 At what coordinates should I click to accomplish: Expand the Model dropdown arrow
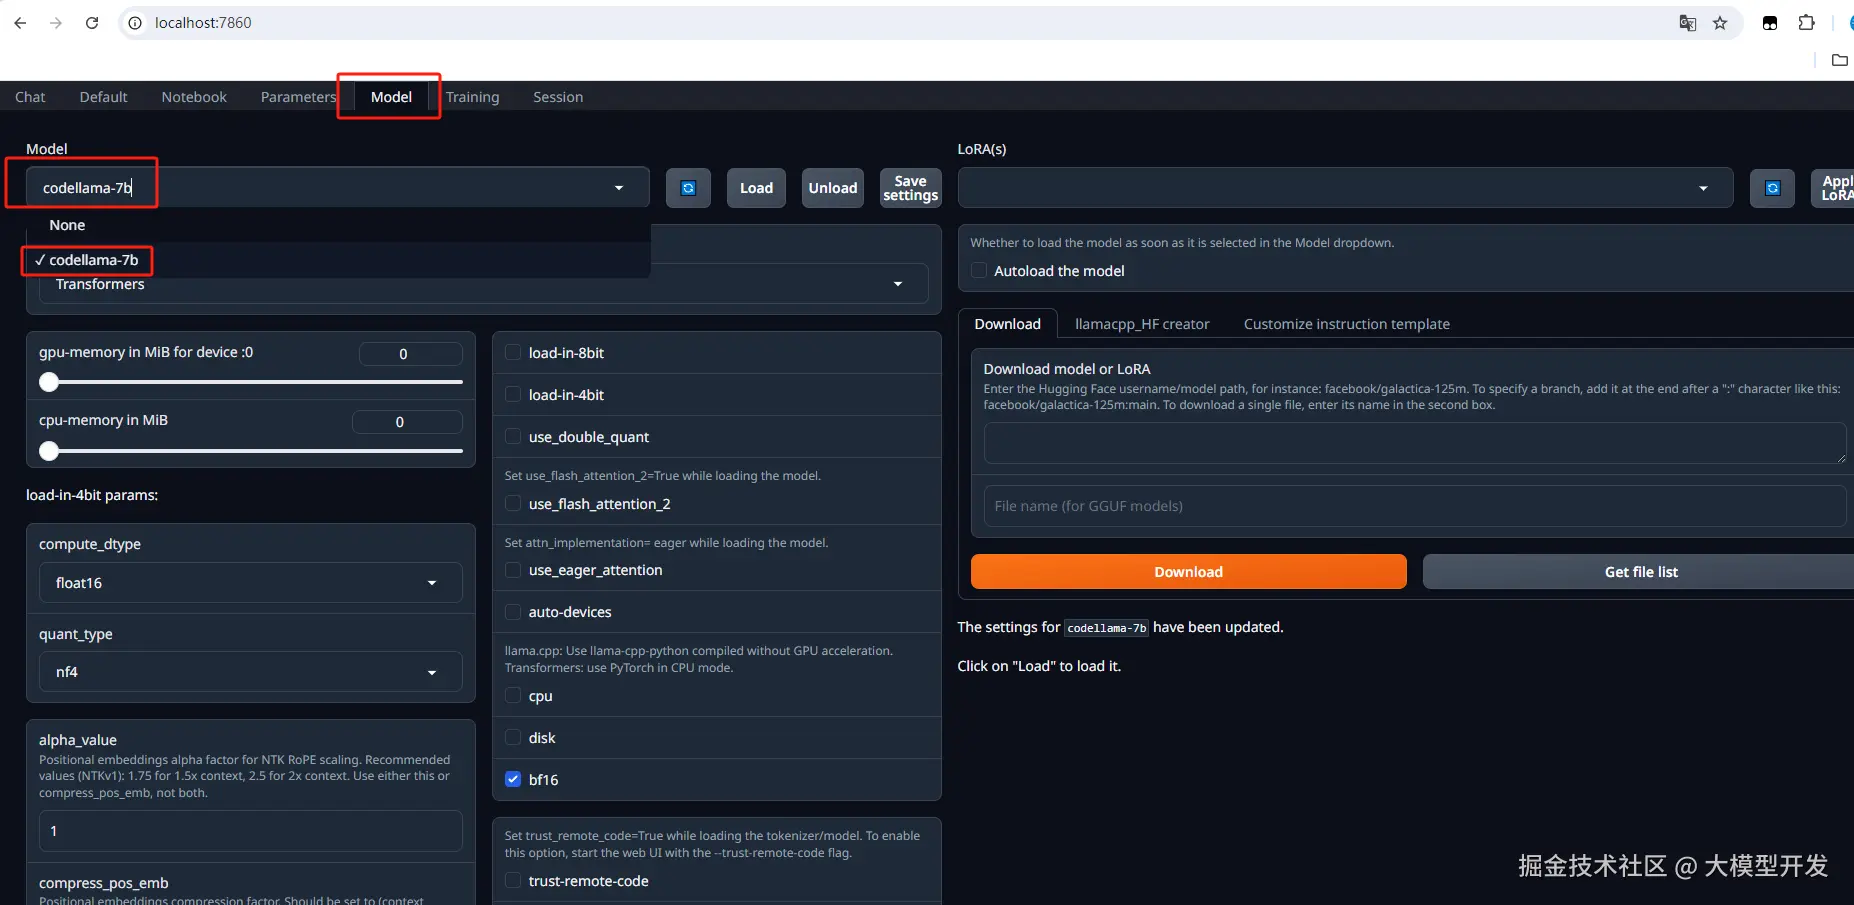tap(619, 188)
